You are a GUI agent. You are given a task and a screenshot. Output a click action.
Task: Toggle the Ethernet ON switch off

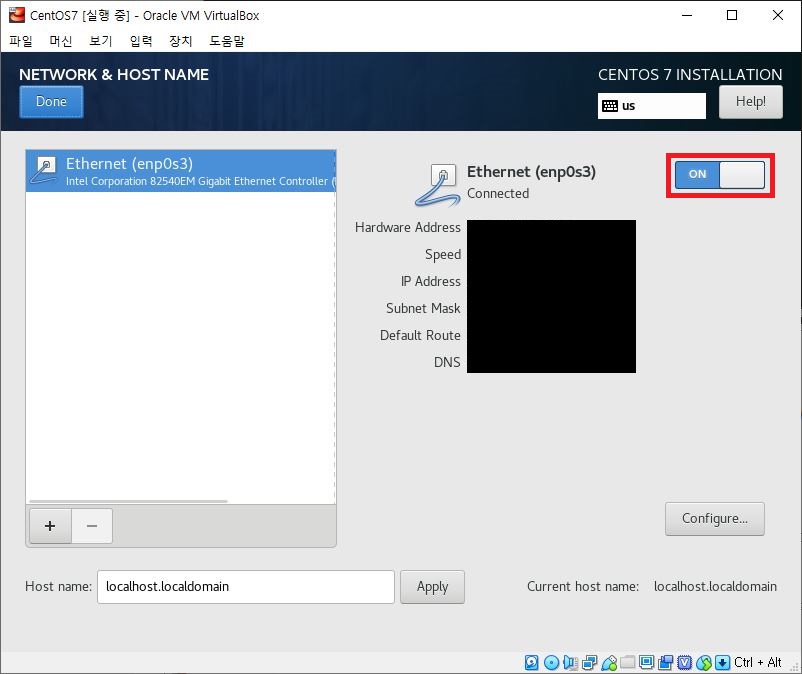pos(720,174)
